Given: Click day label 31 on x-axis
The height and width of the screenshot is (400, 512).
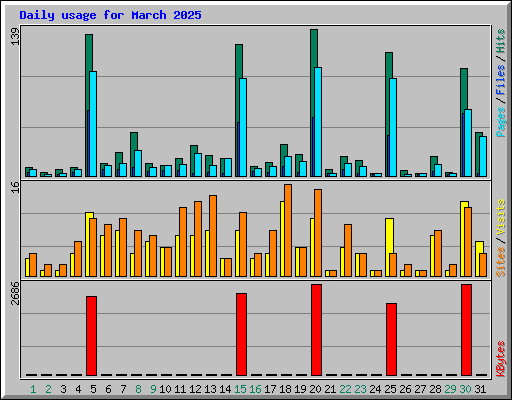Looking at the screenshot, I should [x=480, y=389].
